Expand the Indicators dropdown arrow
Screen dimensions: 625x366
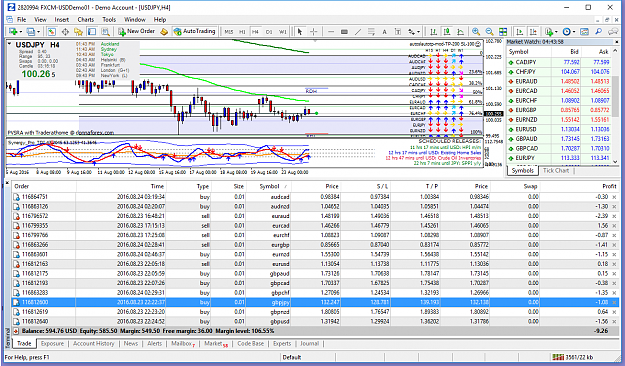[x=557, y=31]
